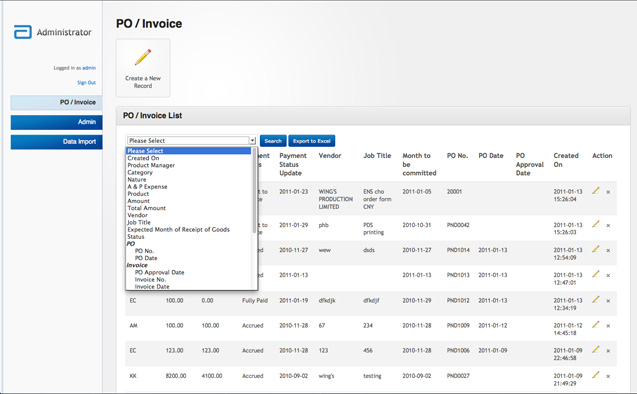
Task: Click the Abbott logo beside Administrator
Action: 23,32
